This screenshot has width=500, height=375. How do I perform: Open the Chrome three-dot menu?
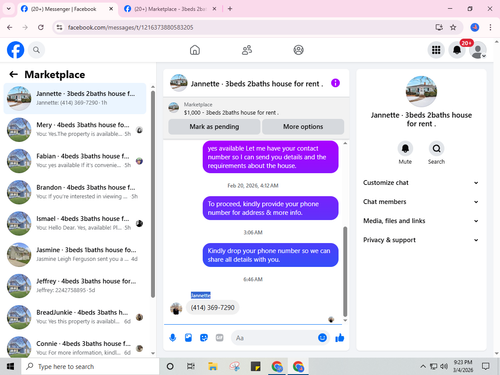coord(490,27)
